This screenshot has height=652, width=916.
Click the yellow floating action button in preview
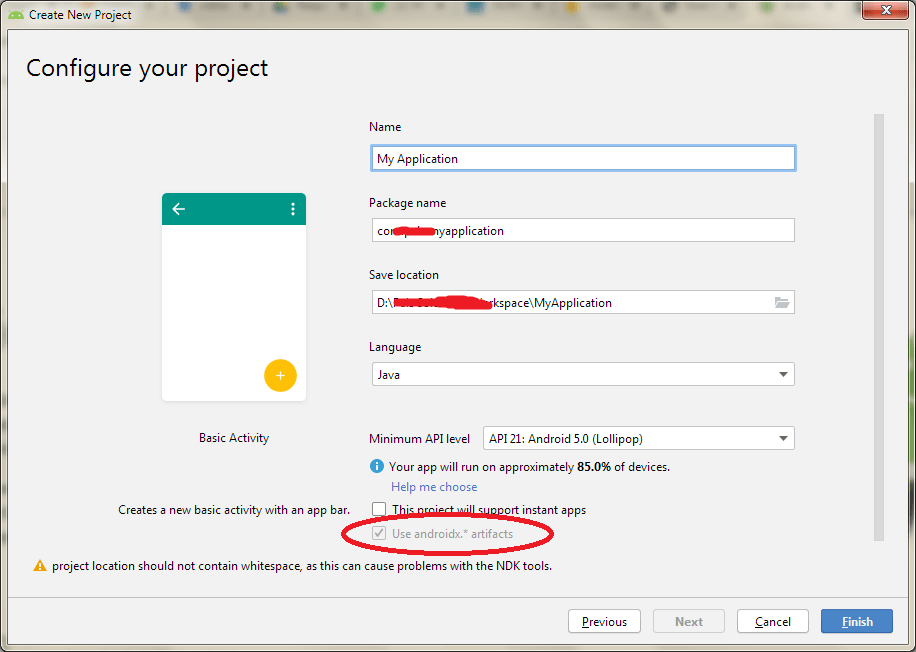coord(280,376)
